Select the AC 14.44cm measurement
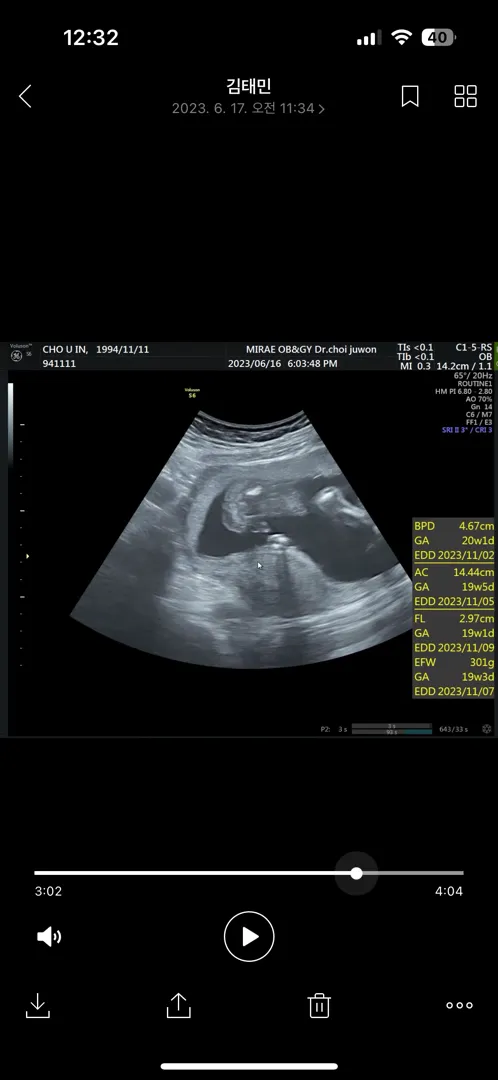Screen dimensions: 498x1080 454,572
